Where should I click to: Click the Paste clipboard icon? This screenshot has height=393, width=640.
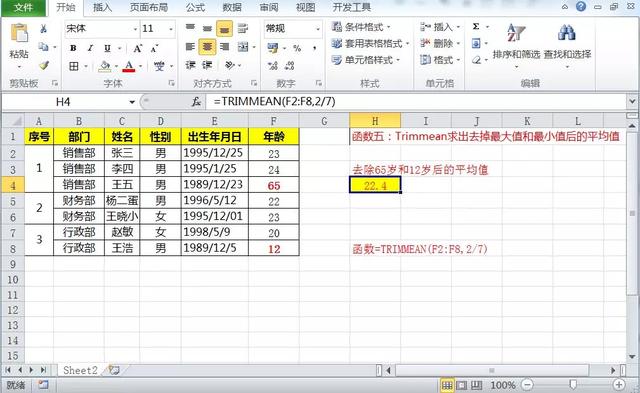click(19, 34)
